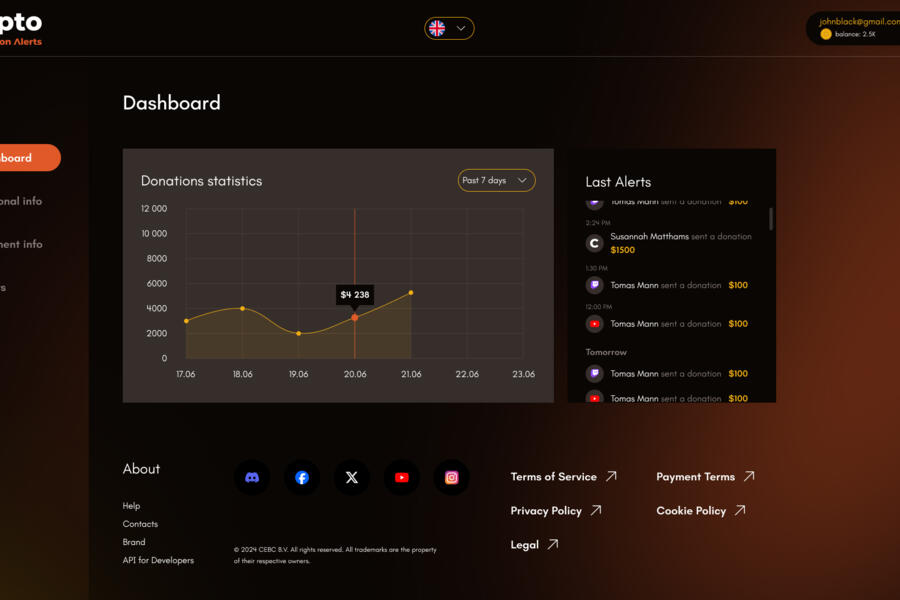The height and width of the screenshot is (600, 900).
Task: Click the YouTube icon on the 12:00 PM alert
Action: tap(594, 323)
